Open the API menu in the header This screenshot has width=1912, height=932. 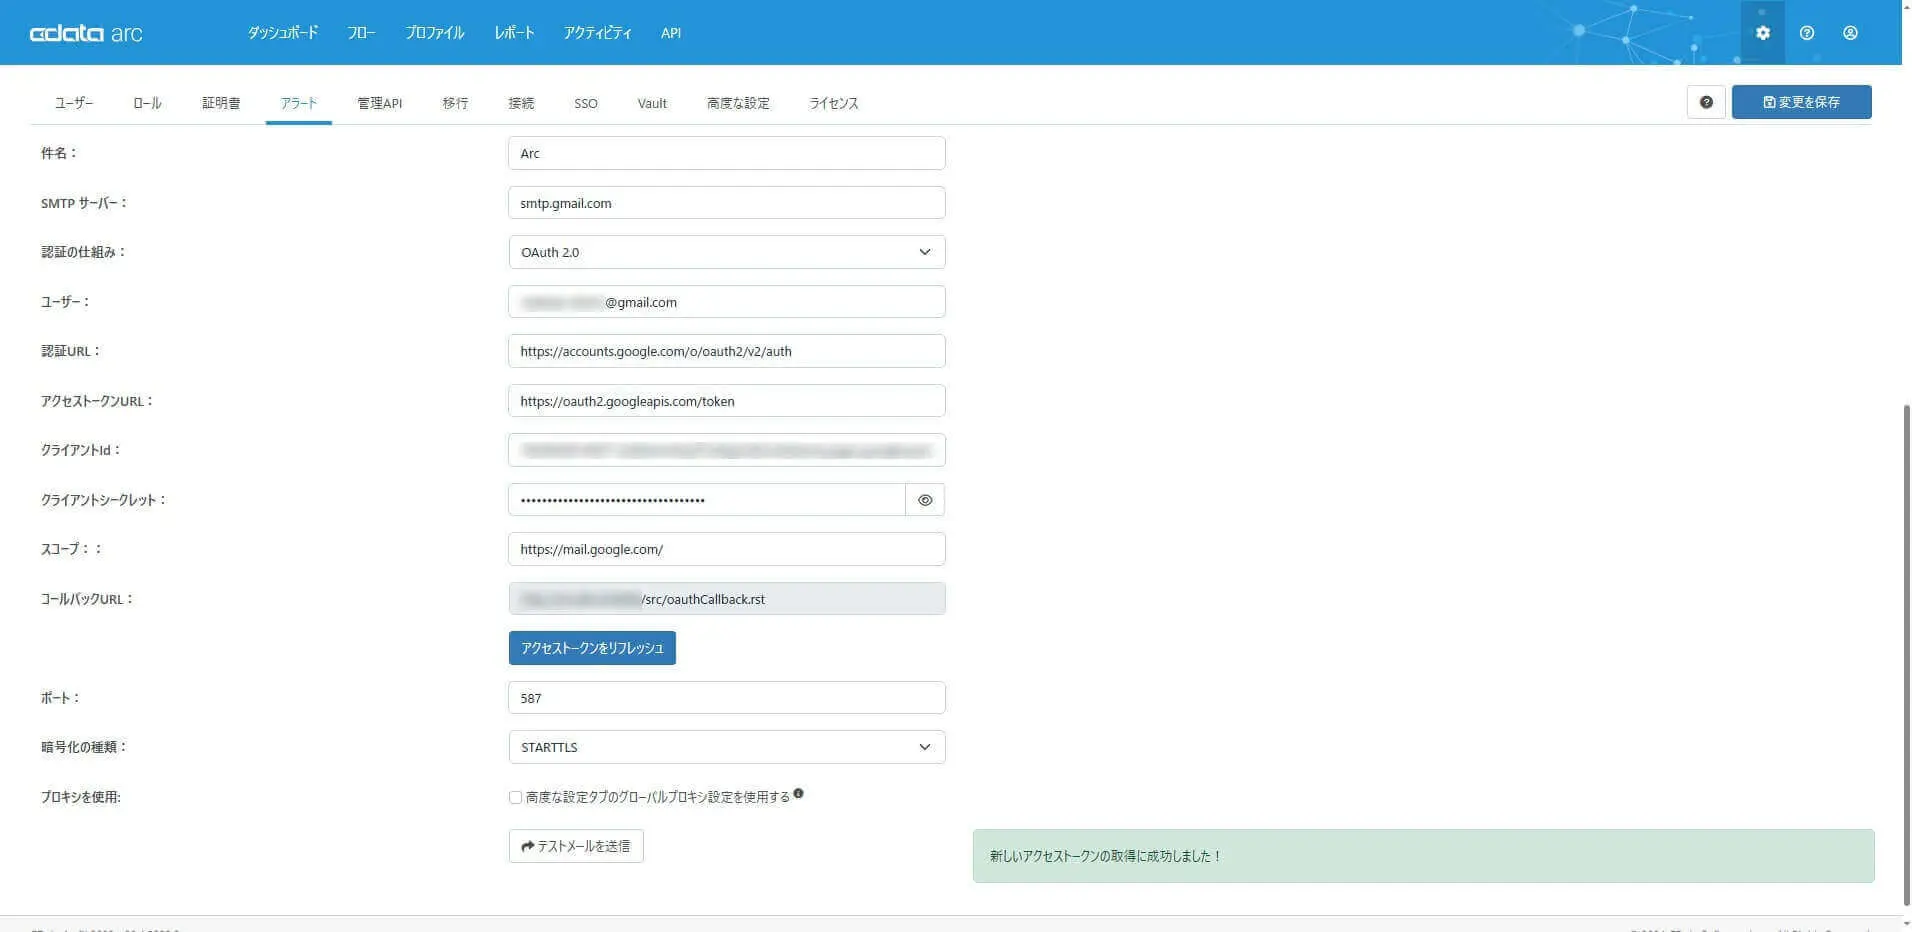(x=671, y=33)
